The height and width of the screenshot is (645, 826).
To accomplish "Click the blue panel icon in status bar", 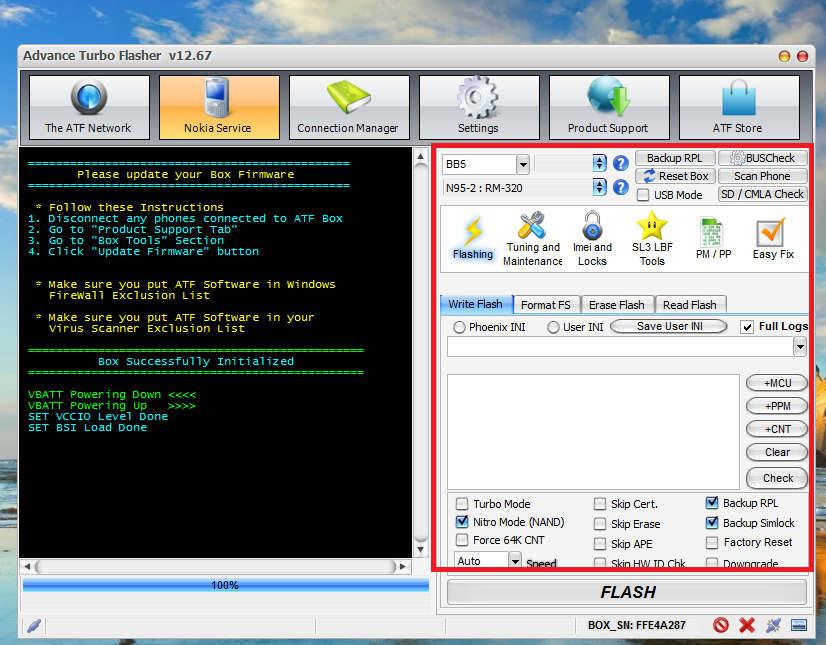I will (x=799, y=625).
